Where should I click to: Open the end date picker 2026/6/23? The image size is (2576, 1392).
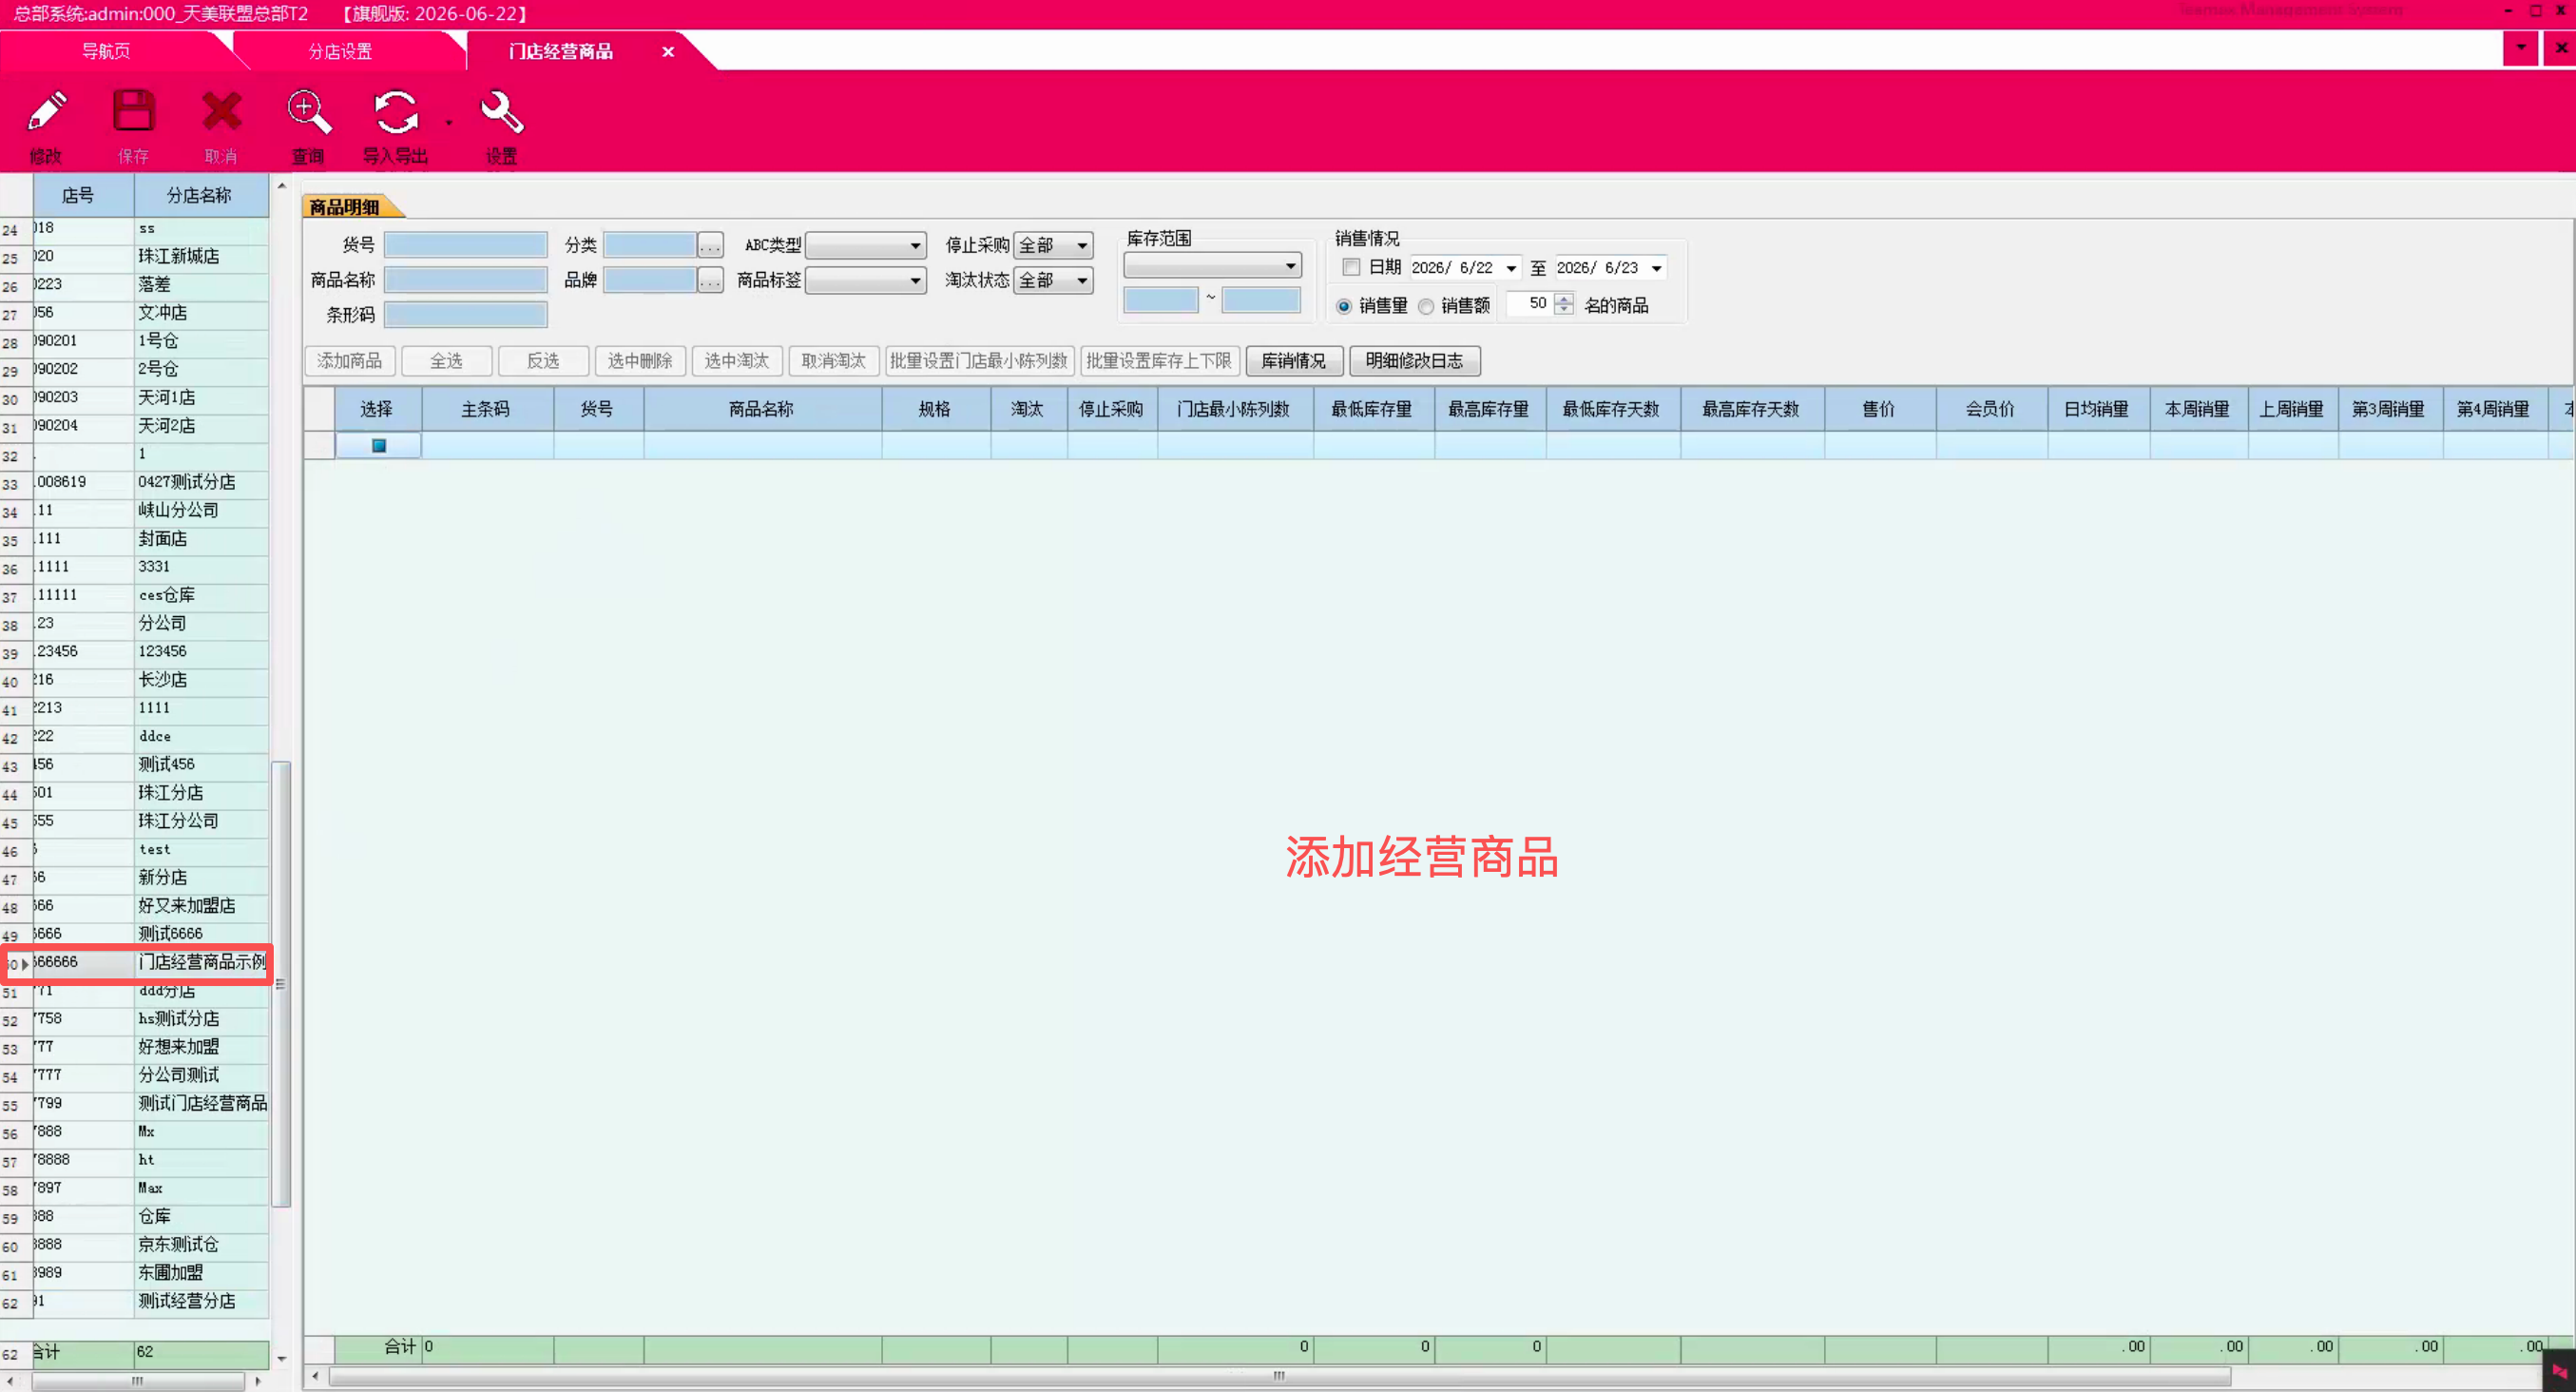pos(1656,268)
